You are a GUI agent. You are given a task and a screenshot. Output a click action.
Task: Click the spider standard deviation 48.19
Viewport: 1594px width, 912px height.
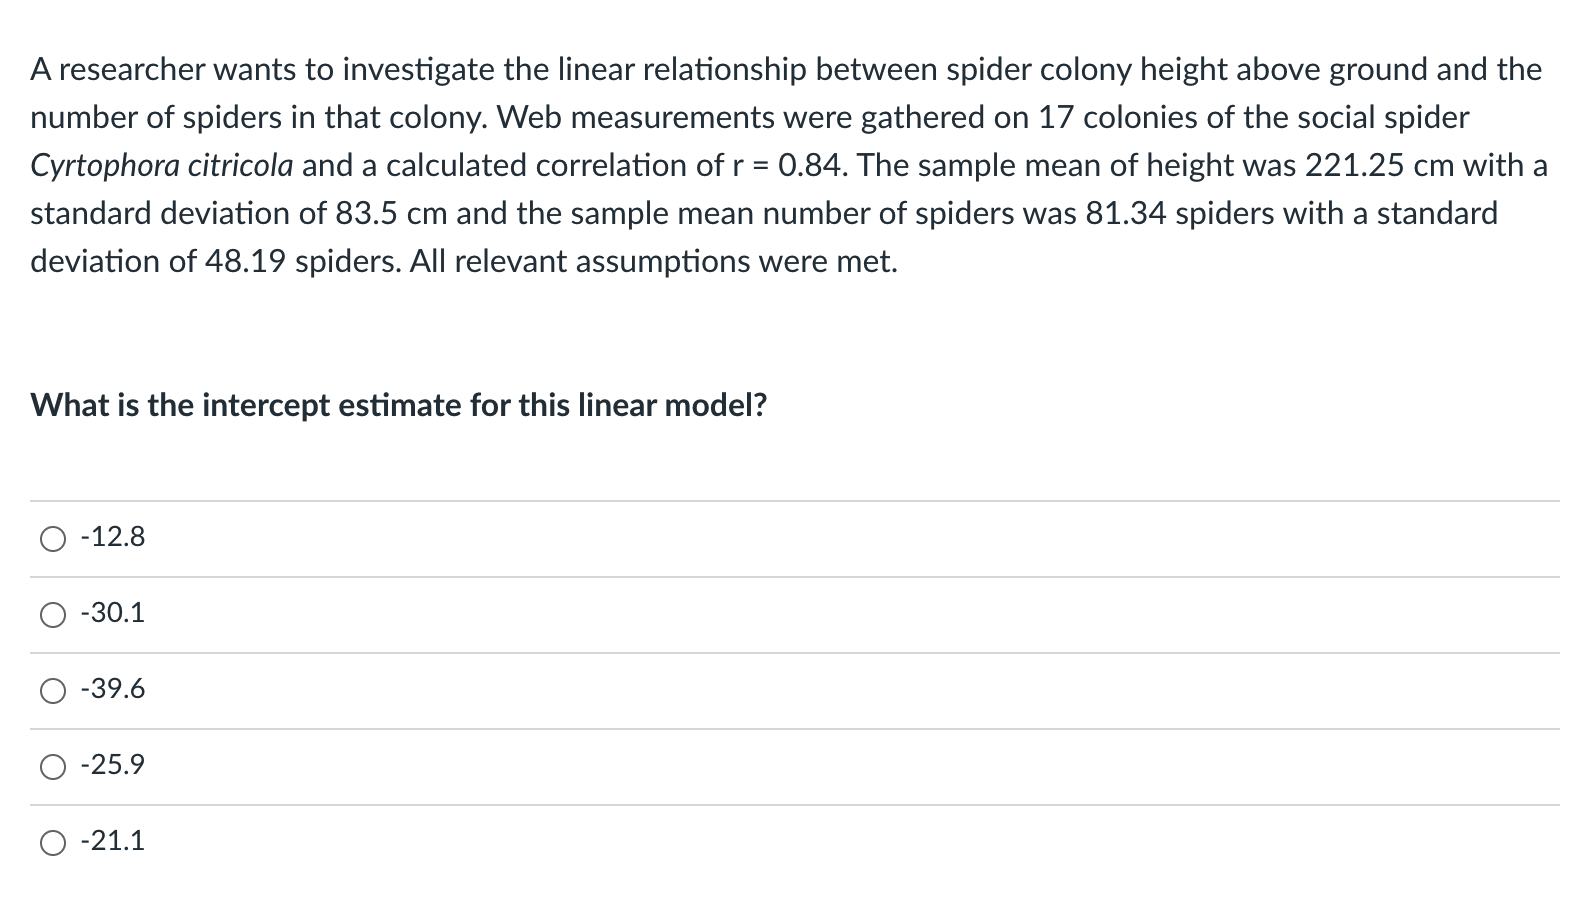point(245,261)
